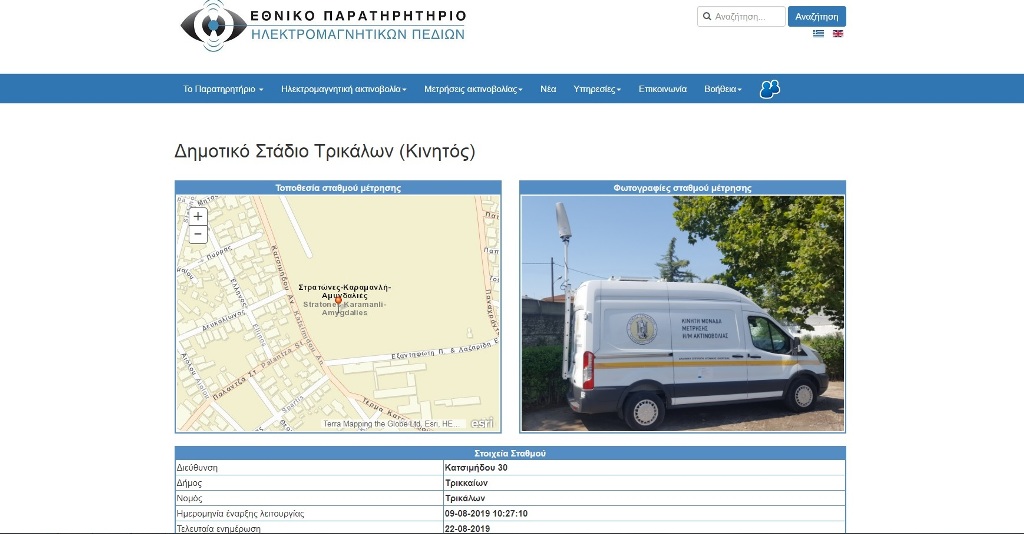Zoom in on the map
This screenshot has width=1024, height=534.
198,216
